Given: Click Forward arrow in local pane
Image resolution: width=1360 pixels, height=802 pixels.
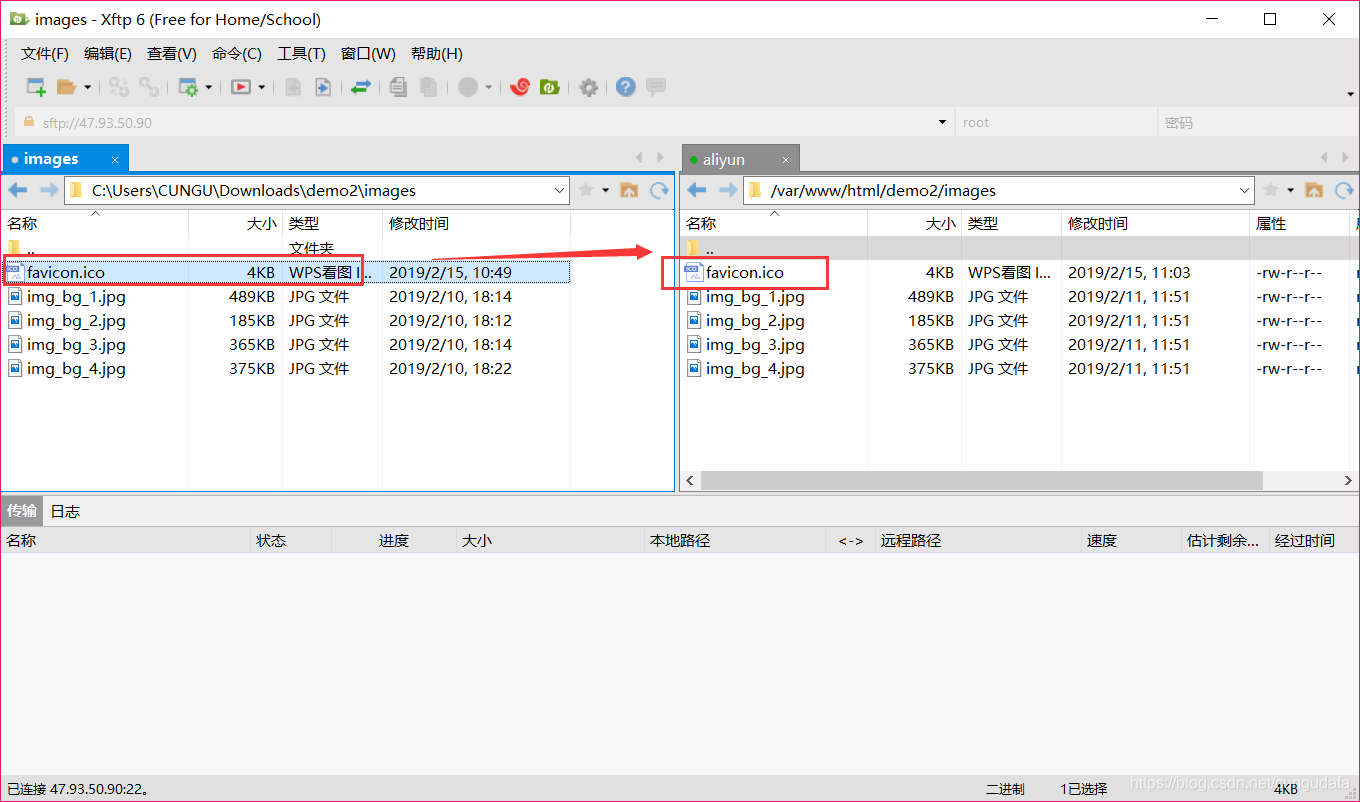Looking at the screenshot, I should [x=48, y=190].
